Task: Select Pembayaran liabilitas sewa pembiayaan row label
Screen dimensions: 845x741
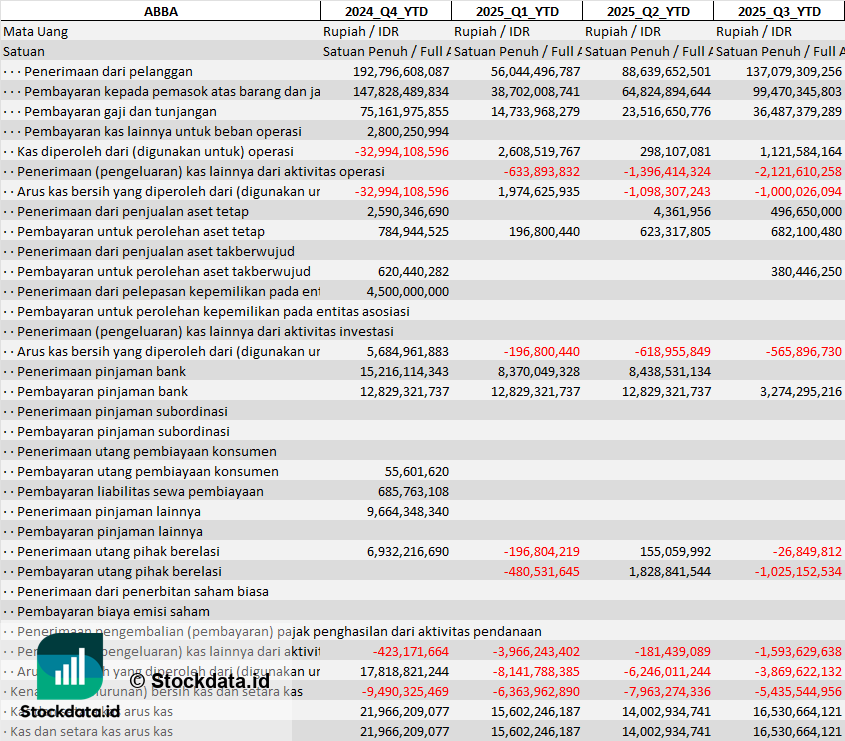Action: (140, 491)
